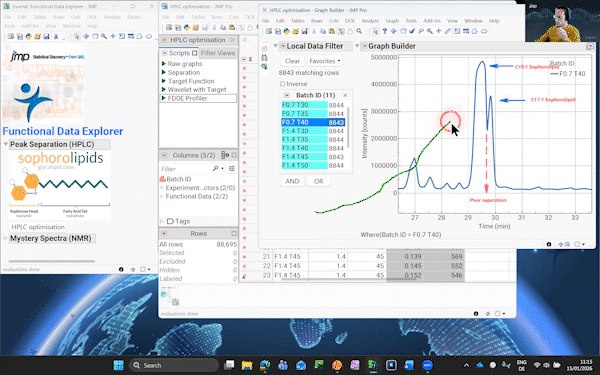
Task: Open the Analyze menu in Graph Builder window
Action: point(370,21)
